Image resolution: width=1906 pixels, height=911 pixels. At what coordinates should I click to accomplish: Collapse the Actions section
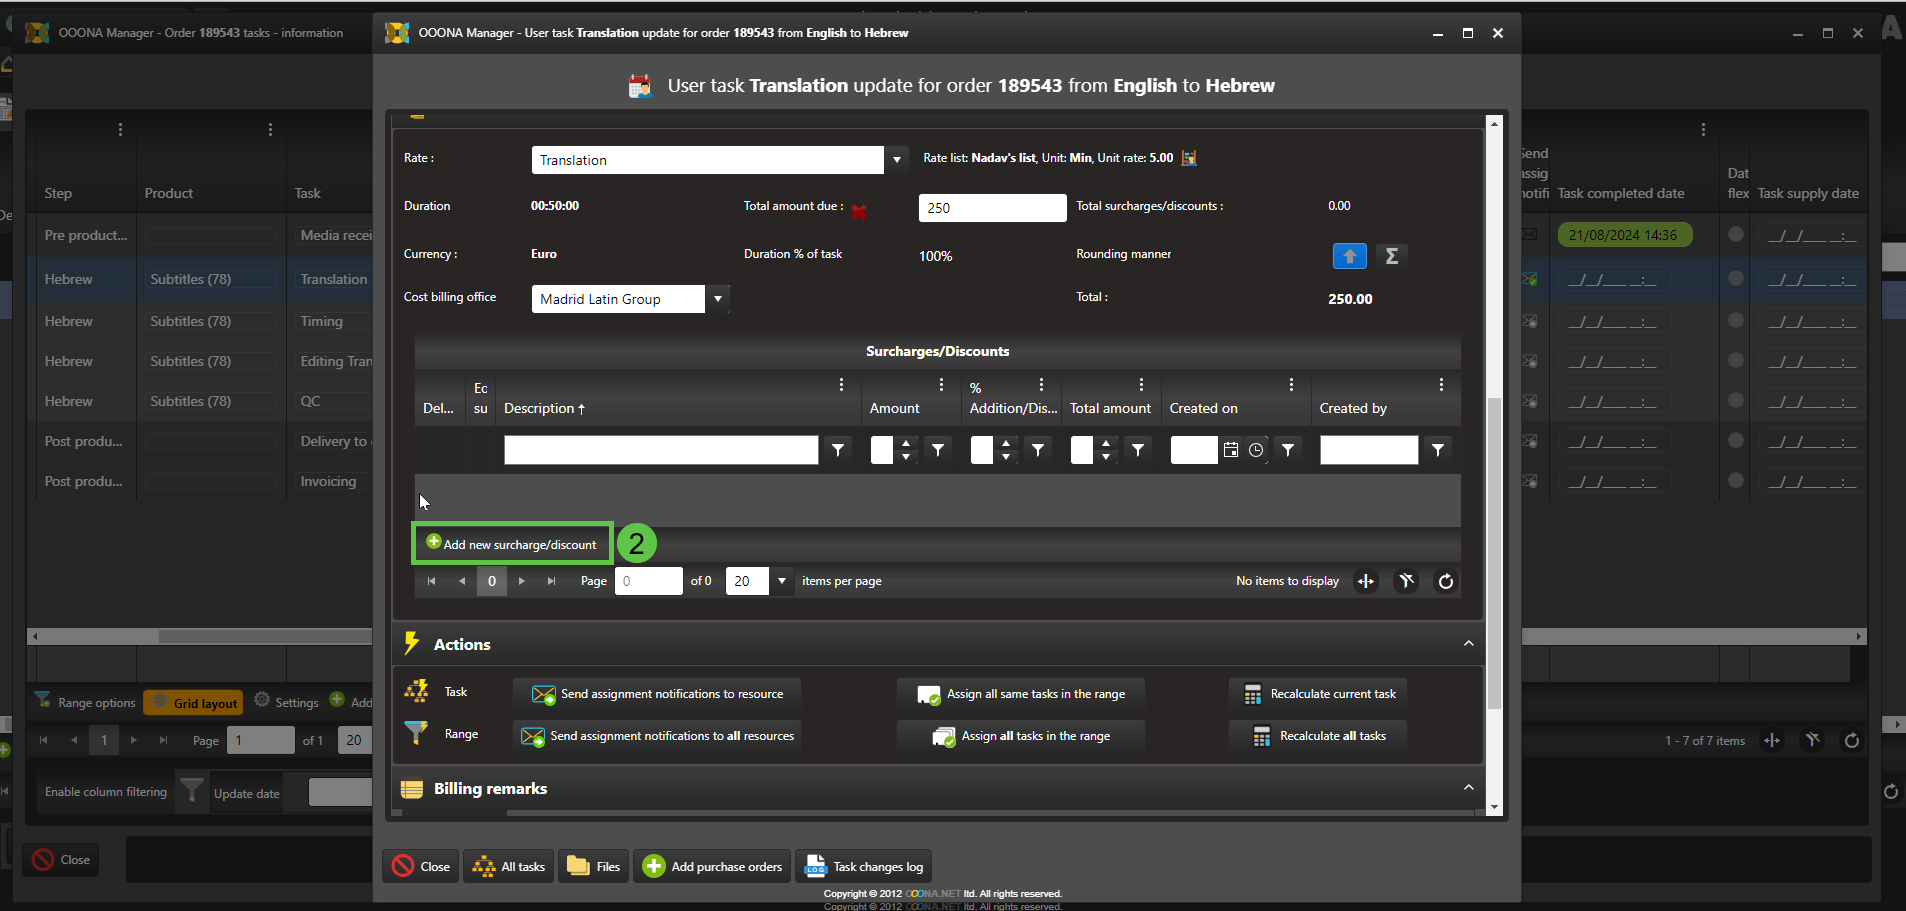(1468, 644)
